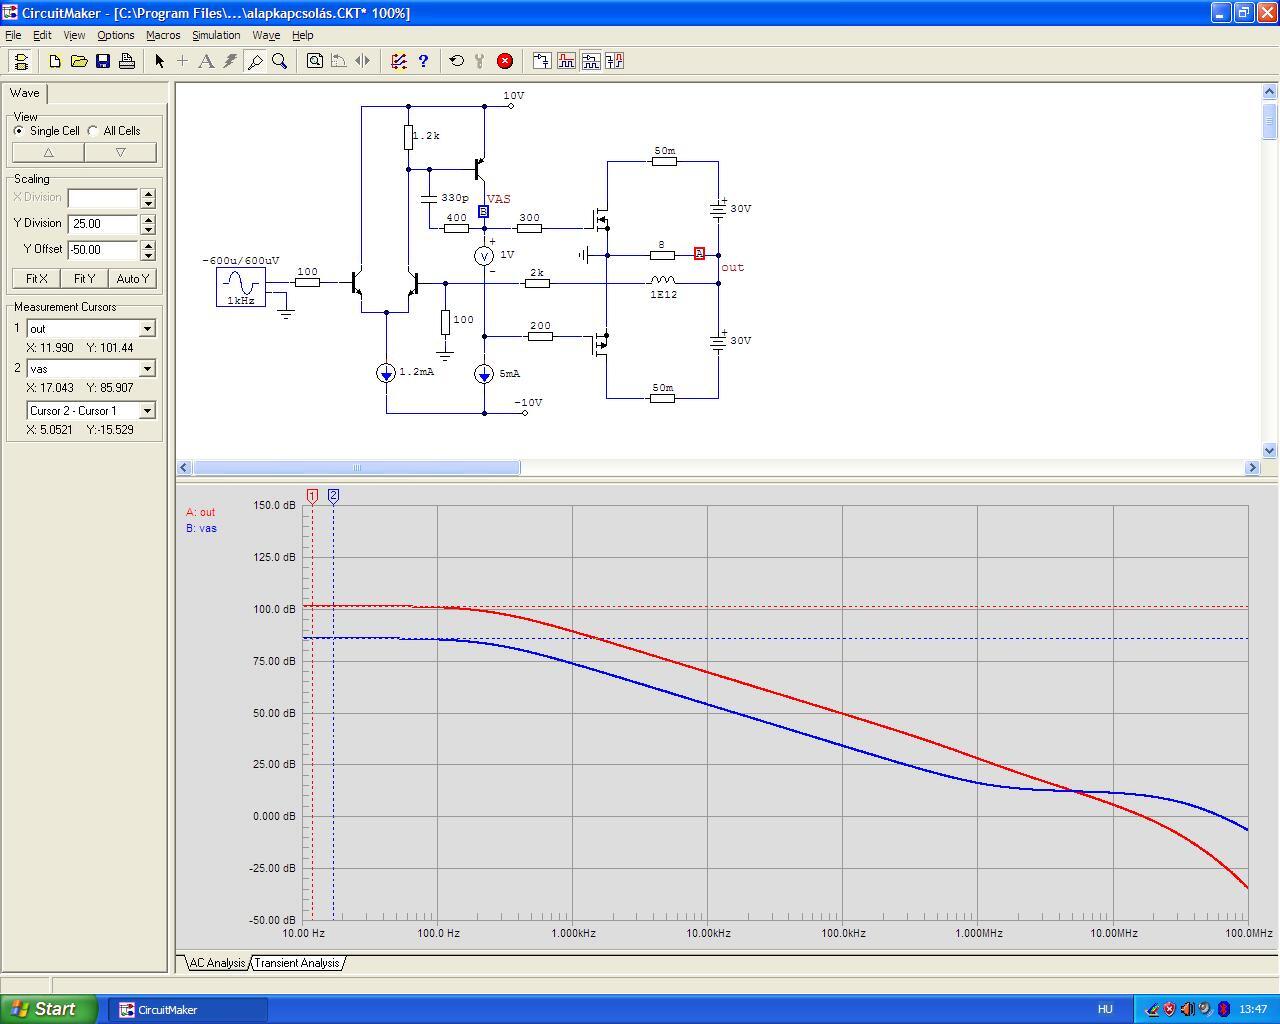The image size is (1280, 1024).
Task: Click measurement cursor 1 marker on graph
Action: [312, 496]
